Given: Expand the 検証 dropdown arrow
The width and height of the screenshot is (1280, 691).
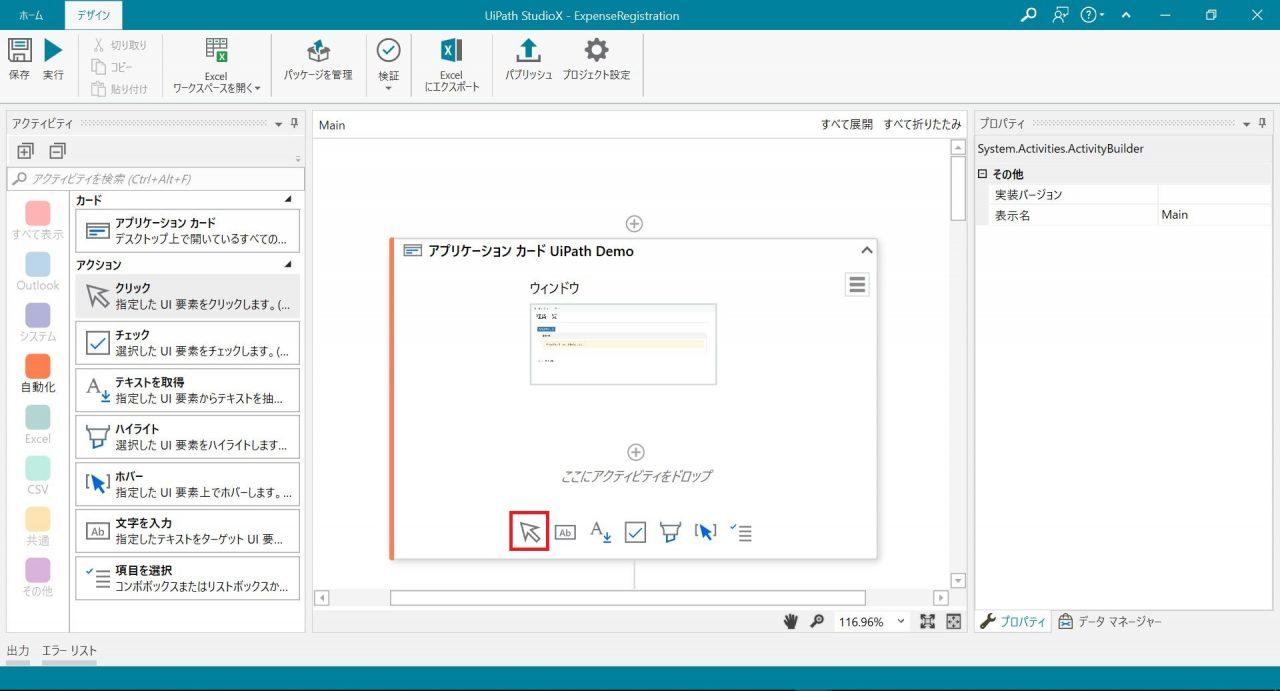Looking at the screenshot, I should click(x=388, y=88).
